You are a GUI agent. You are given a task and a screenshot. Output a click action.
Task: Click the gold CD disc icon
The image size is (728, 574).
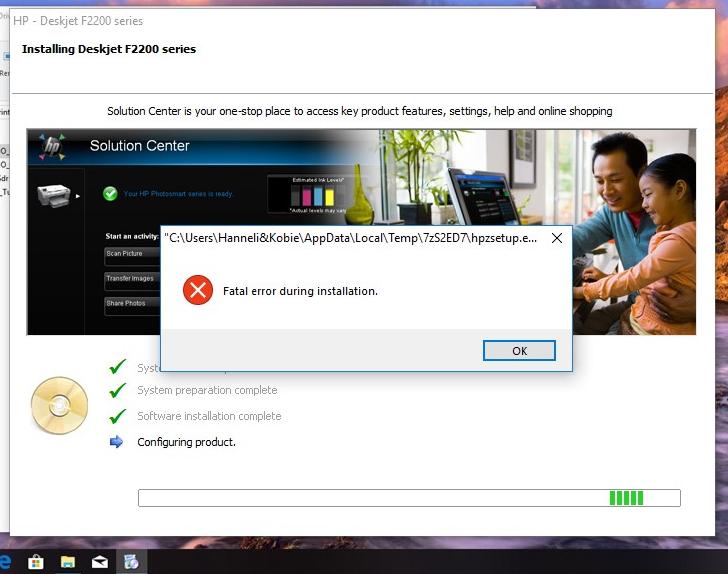pos(59,405)
